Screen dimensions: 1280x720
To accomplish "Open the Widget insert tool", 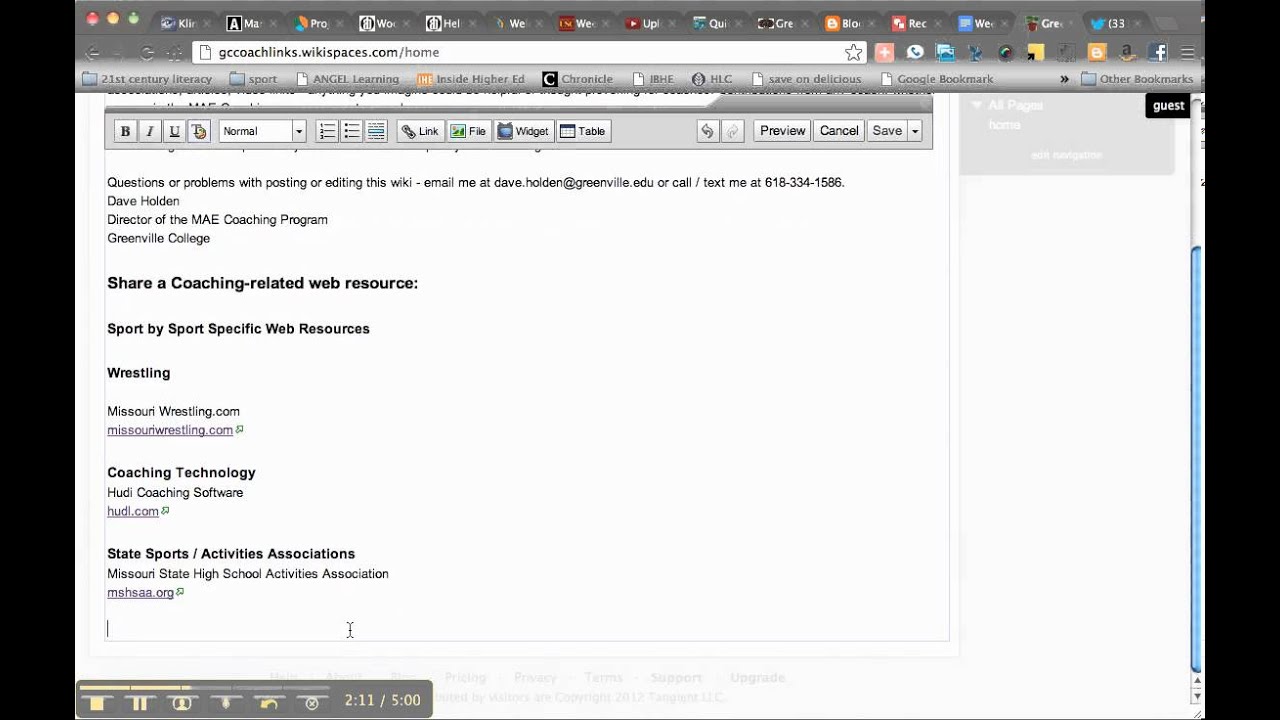I will point(523,131).
